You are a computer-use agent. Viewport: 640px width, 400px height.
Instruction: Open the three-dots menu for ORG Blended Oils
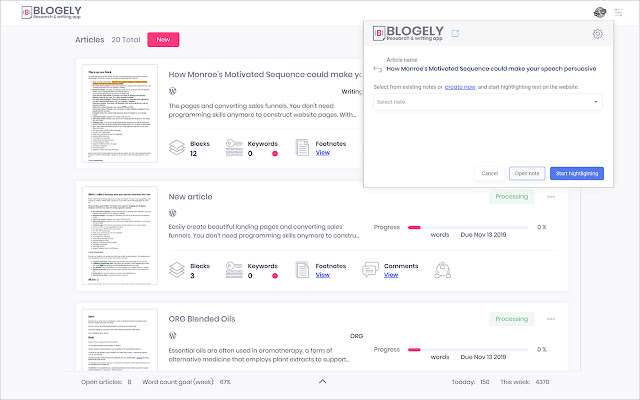coord(551,319)
